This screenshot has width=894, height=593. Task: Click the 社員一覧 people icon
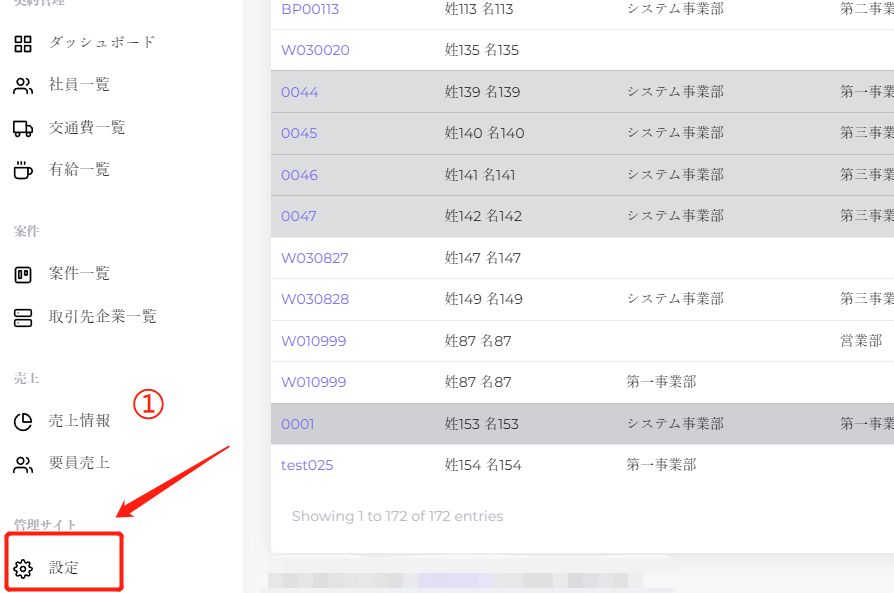23,86
